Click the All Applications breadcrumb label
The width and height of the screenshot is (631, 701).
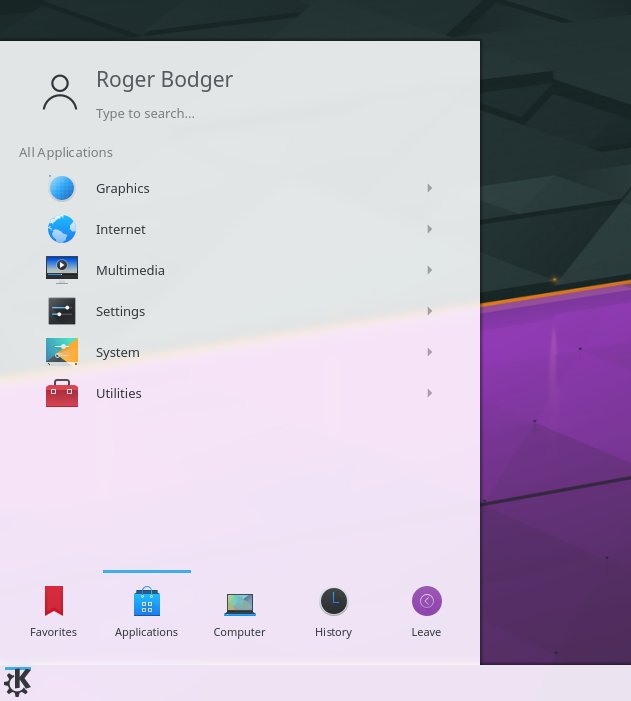point(66,153)
